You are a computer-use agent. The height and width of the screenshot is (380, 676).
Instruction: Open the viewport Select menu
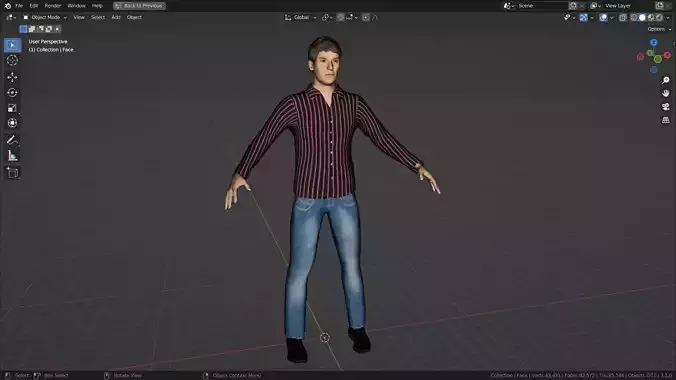click(x=98, y=17)
